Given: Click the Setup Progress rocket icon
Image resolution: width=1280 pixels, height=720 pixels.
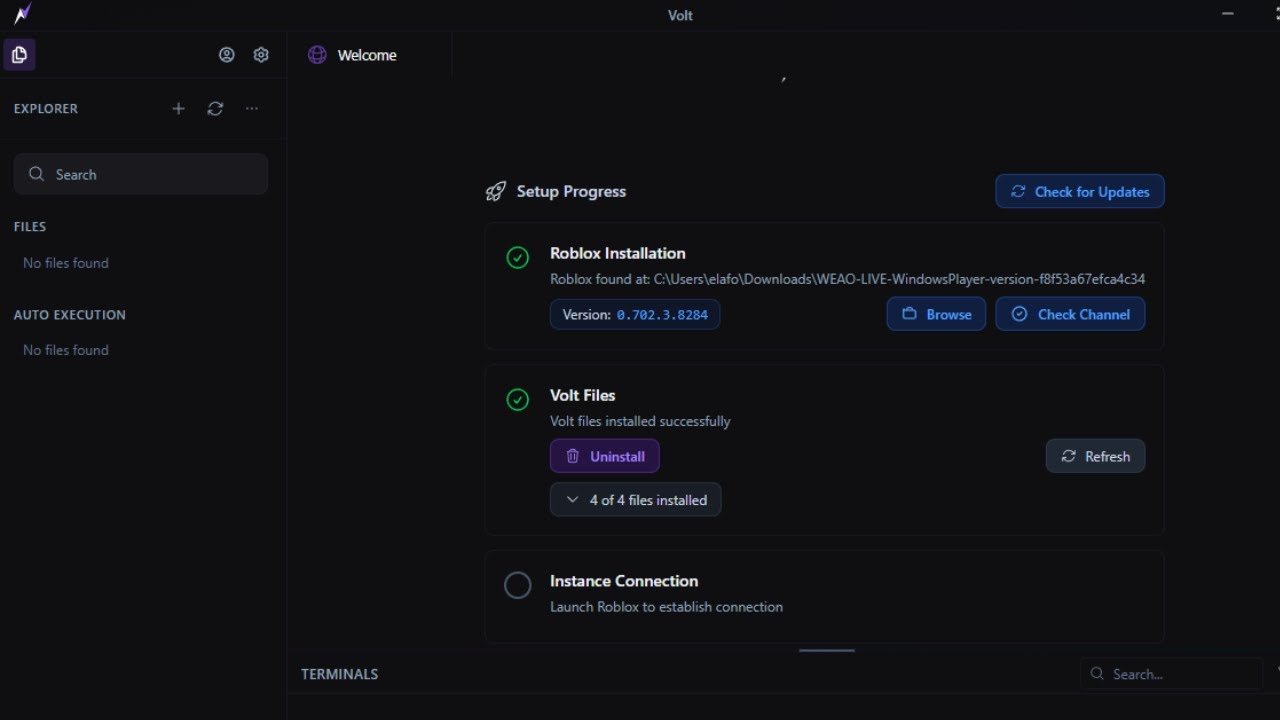Looking at the screenshot, I should [495, 192].
